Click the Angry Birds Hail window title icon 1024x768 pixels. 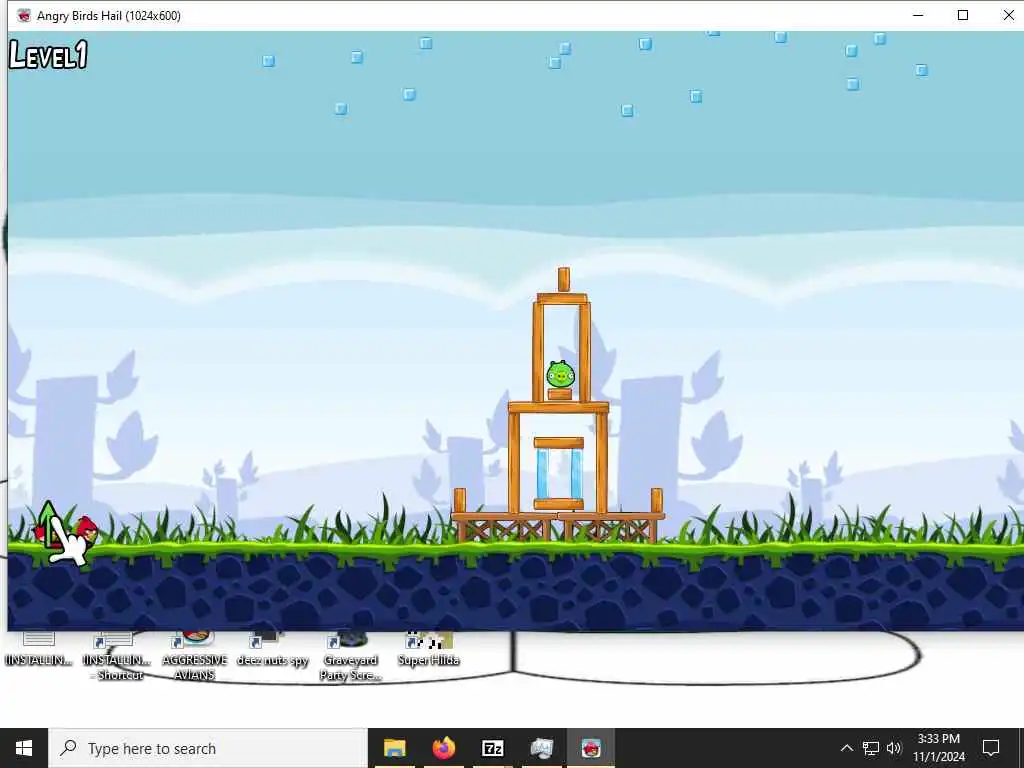[24, 15]
